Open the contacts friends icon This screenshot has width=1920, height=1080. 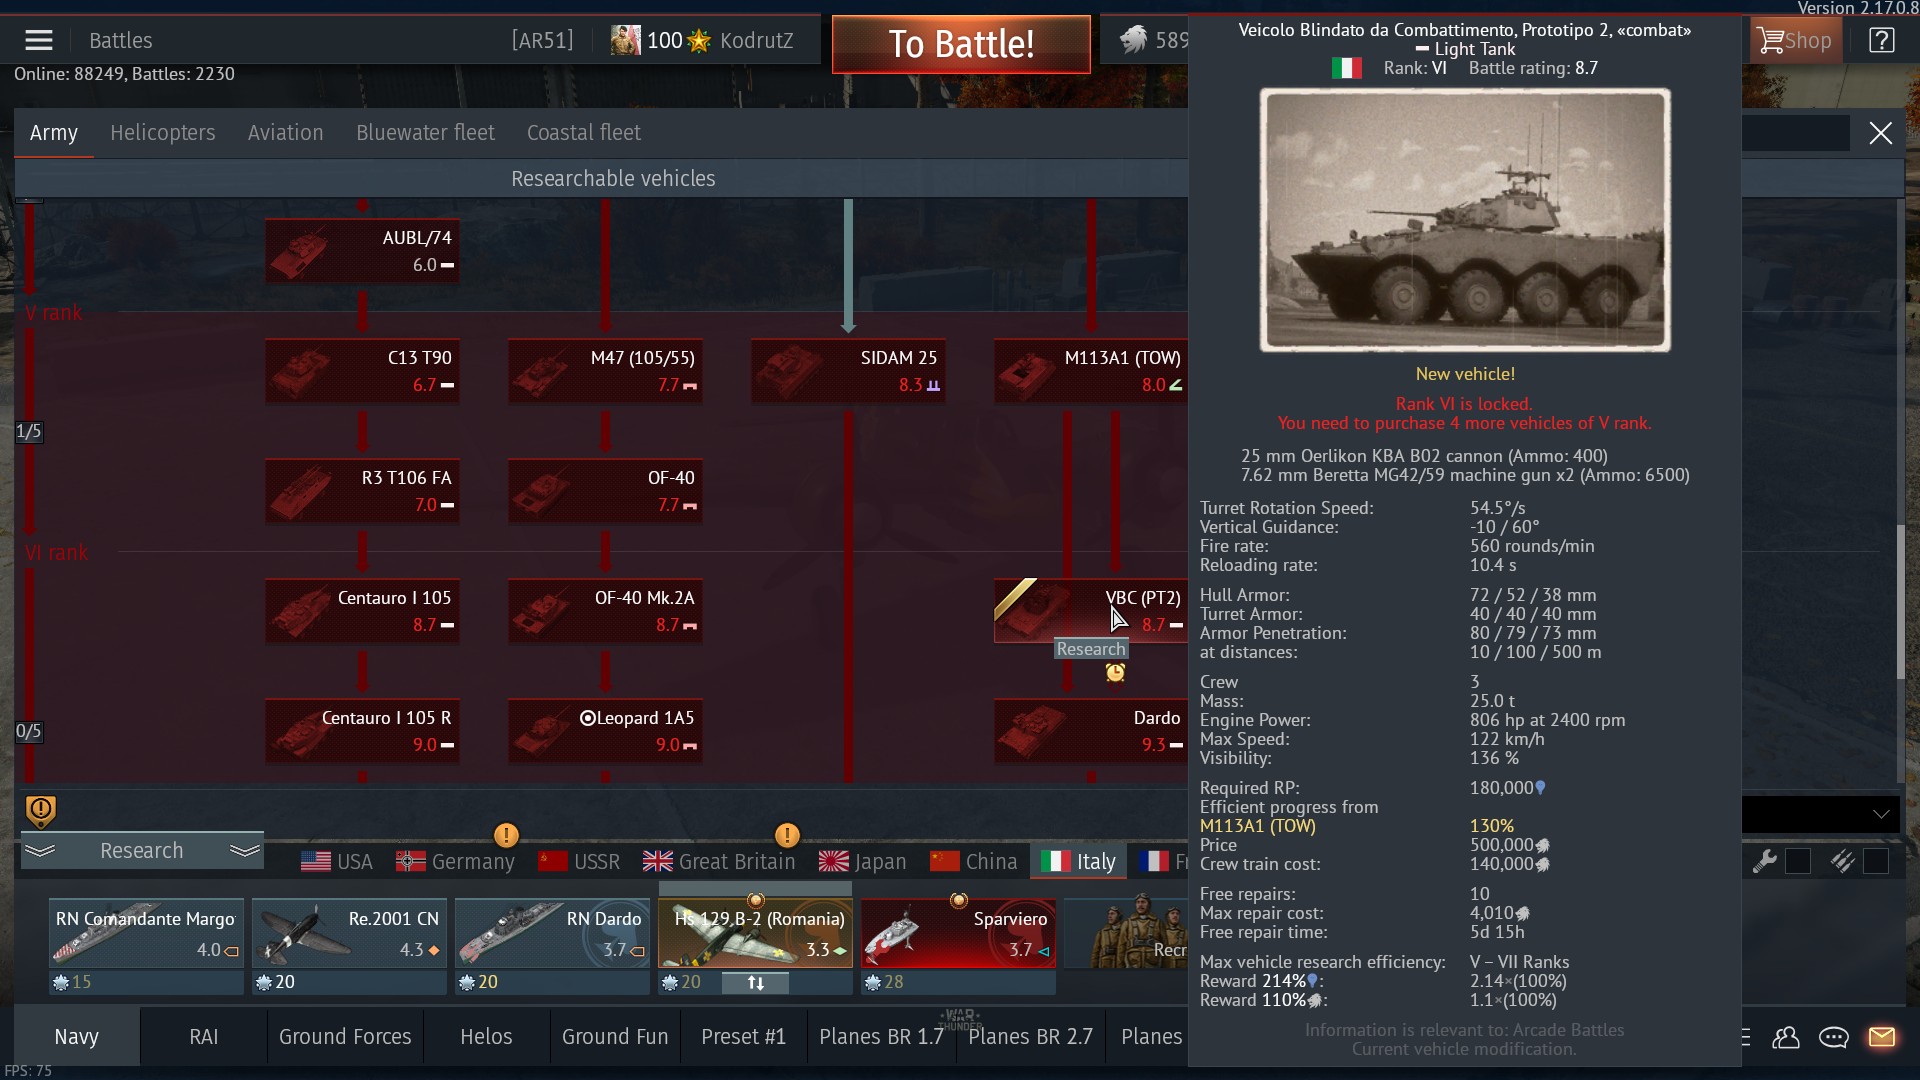(x=1785, y=1037)
